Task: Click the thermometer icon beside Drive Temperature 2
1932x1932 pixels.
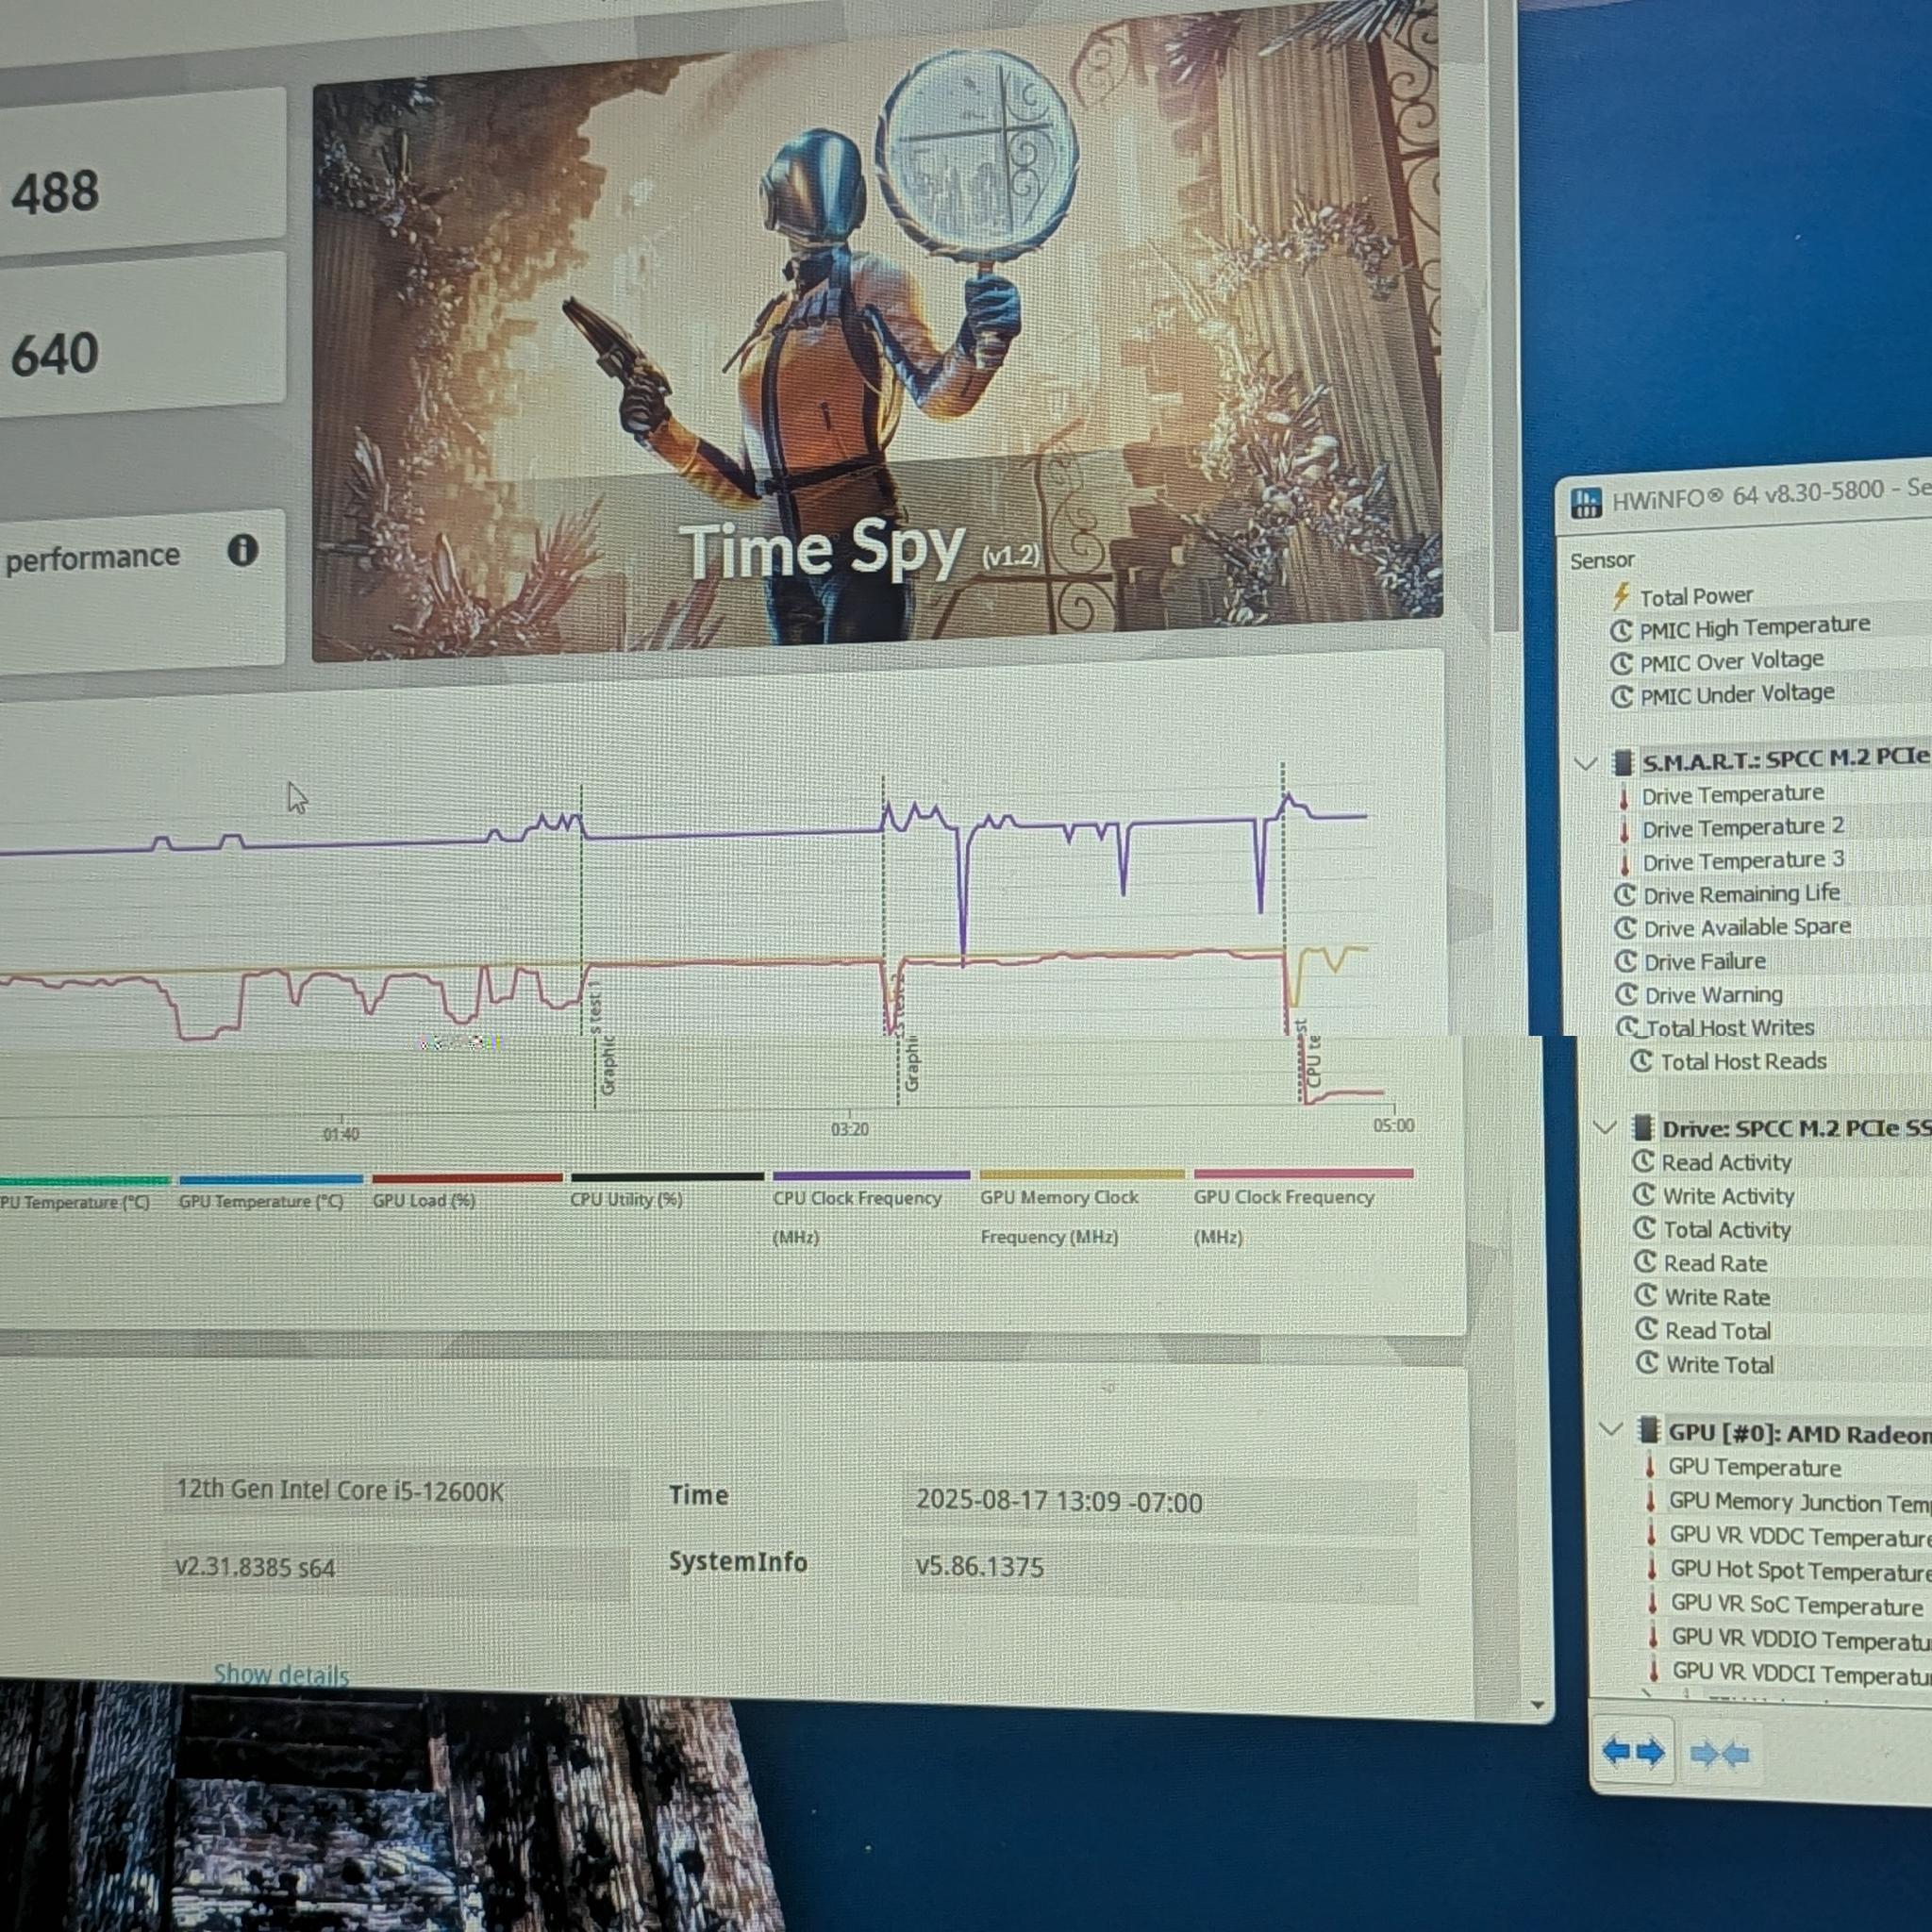Action: click(x=1625, y=830)
